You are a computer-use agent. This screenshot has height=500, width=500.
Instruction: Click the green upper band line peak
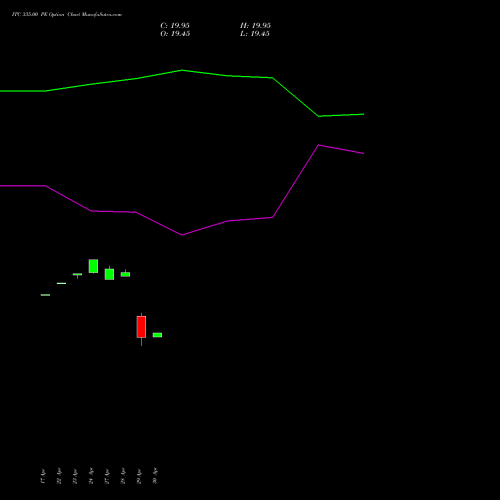[182, 70]
